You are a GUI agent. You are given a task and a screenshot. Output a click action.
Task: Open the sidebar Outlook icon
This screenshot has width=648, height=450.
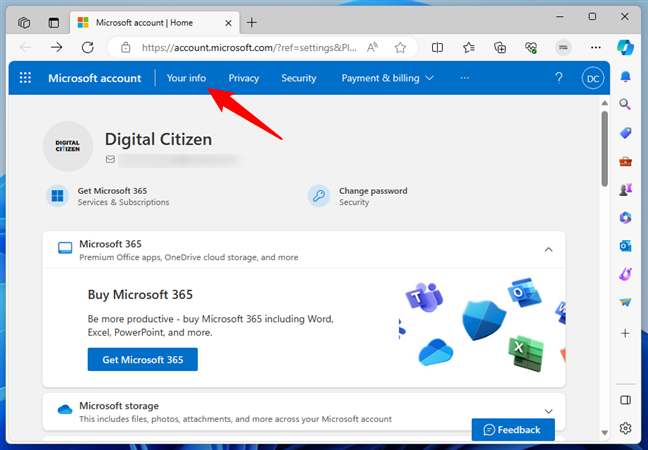pos(625,246)
